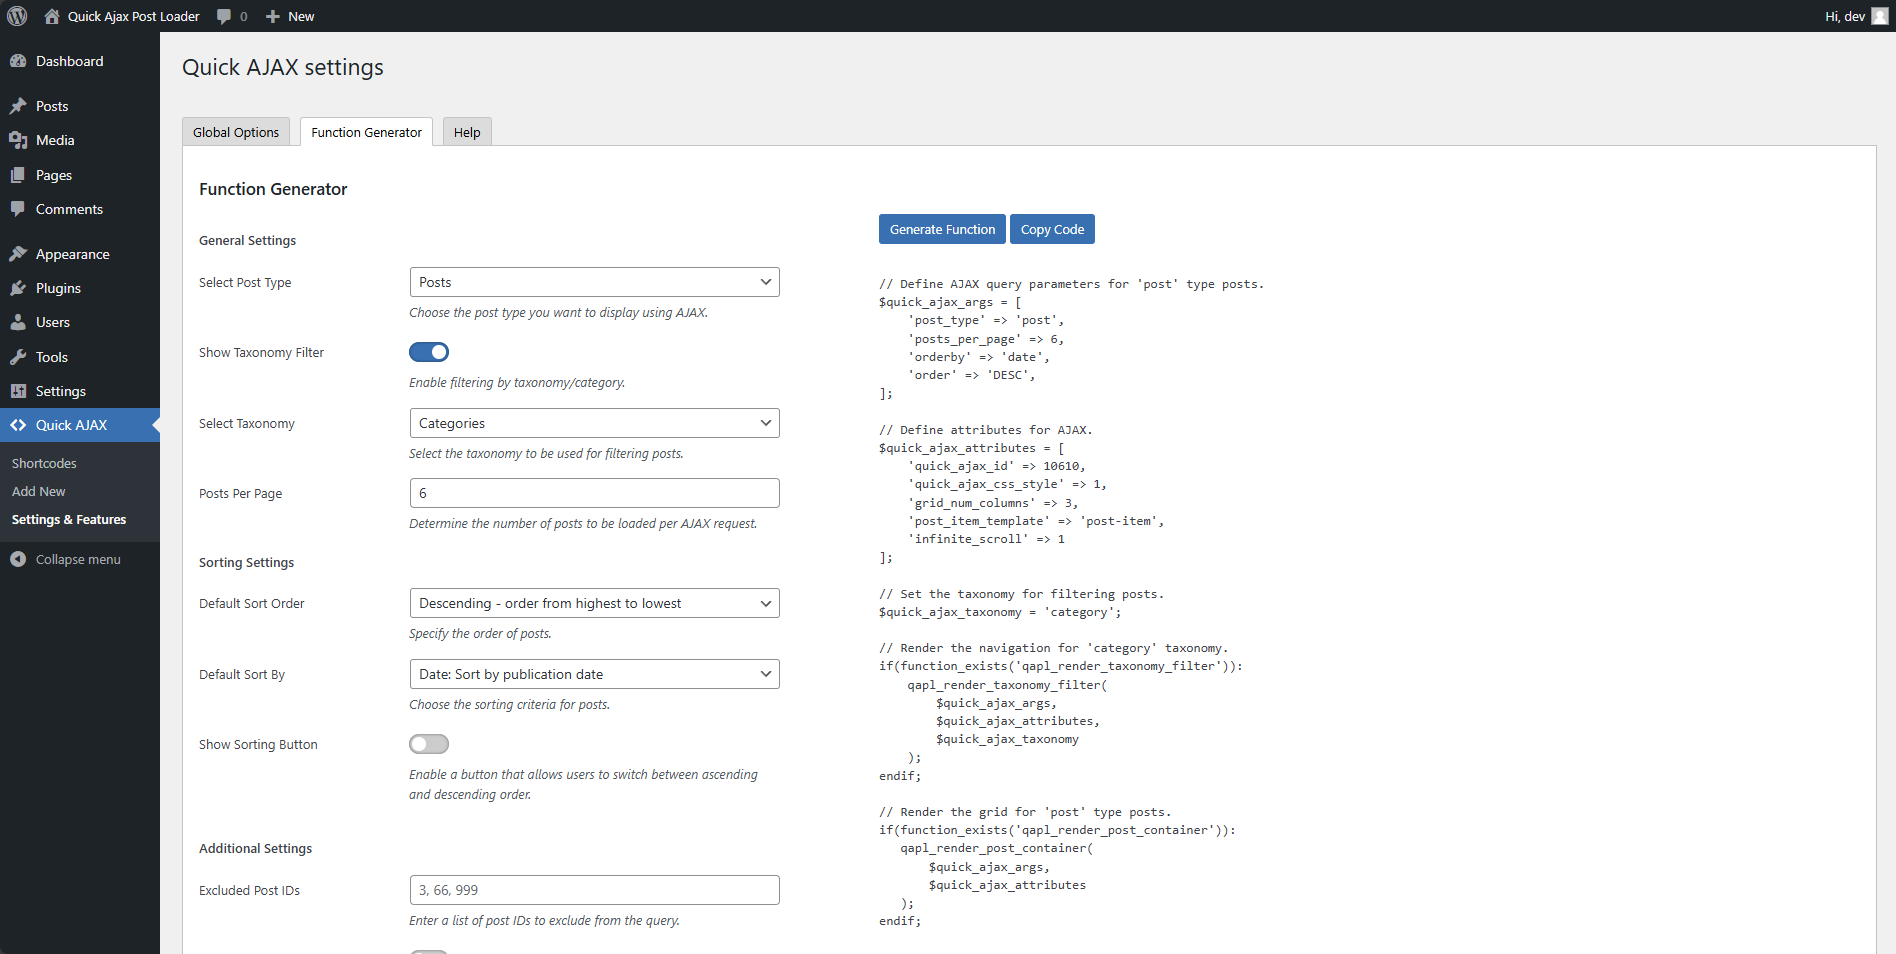Click the WordPress logo icon

tap(17, 16)
